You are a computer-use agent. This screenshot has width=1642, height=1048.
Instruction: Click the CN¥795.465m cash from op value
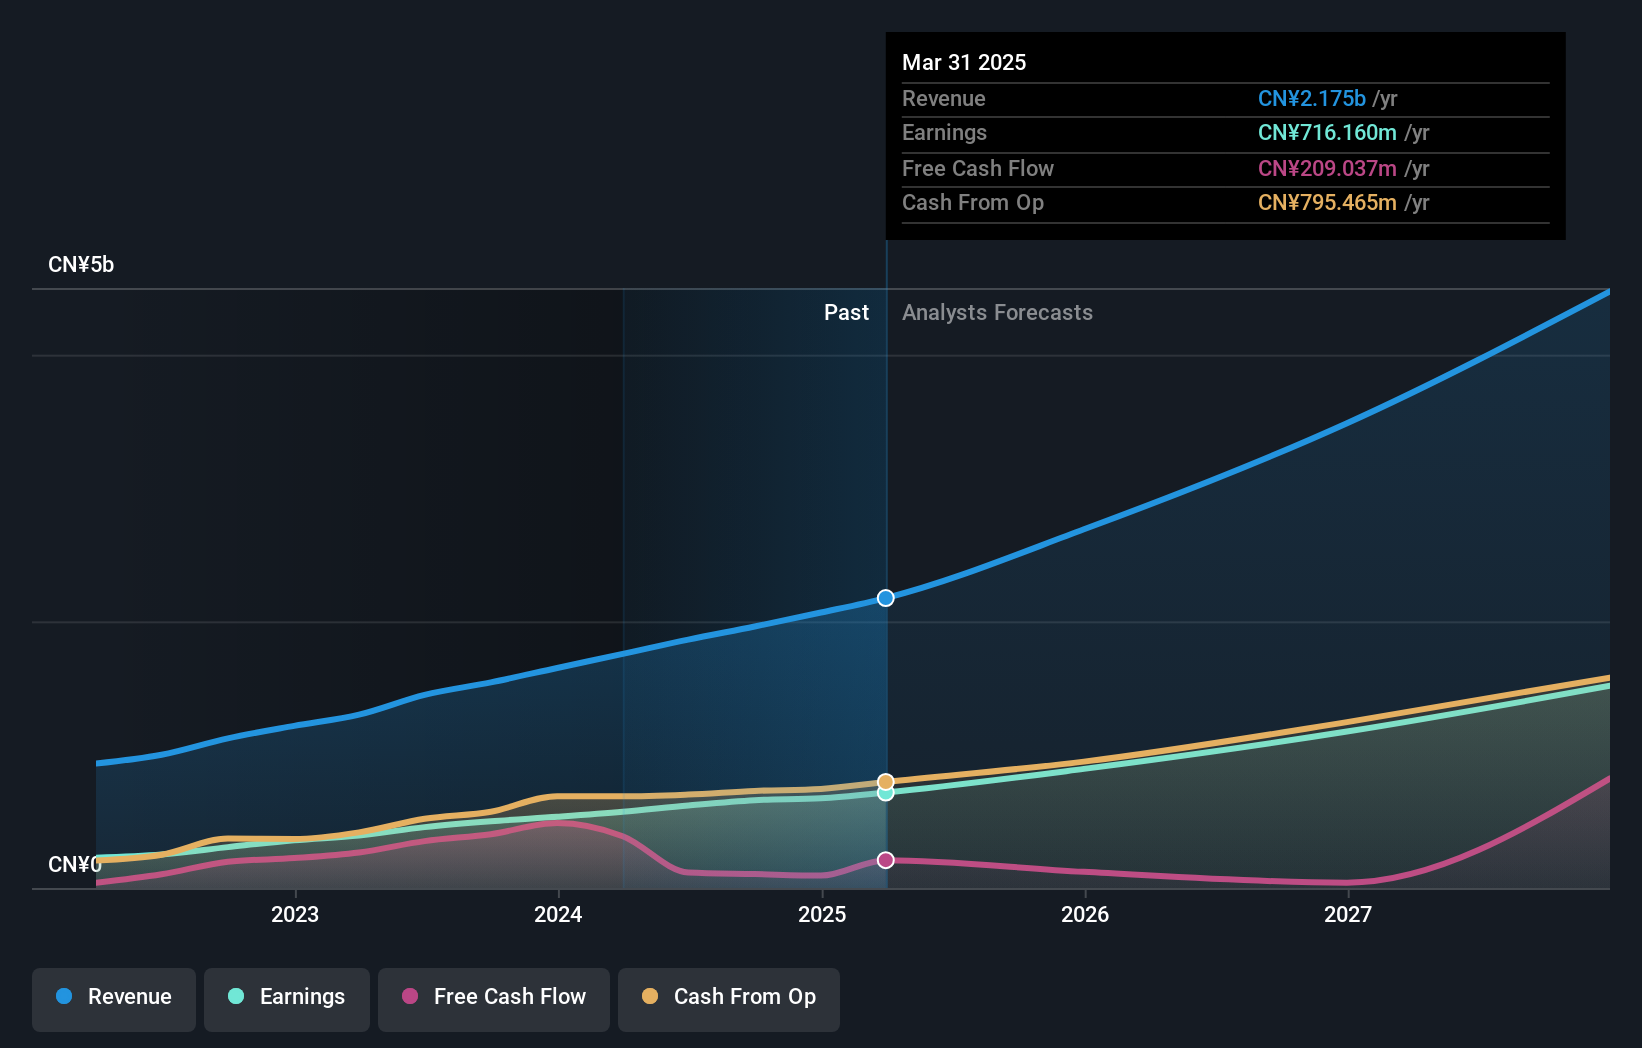pos(1327,203)
